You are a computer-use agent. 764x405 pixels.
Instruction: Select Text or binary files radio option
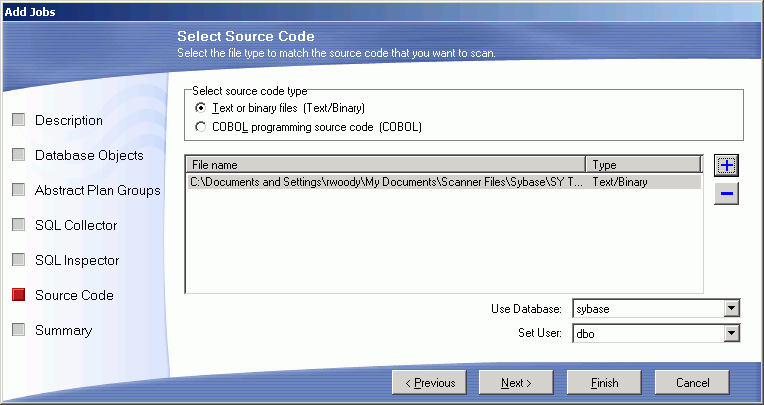click(202, 108)
